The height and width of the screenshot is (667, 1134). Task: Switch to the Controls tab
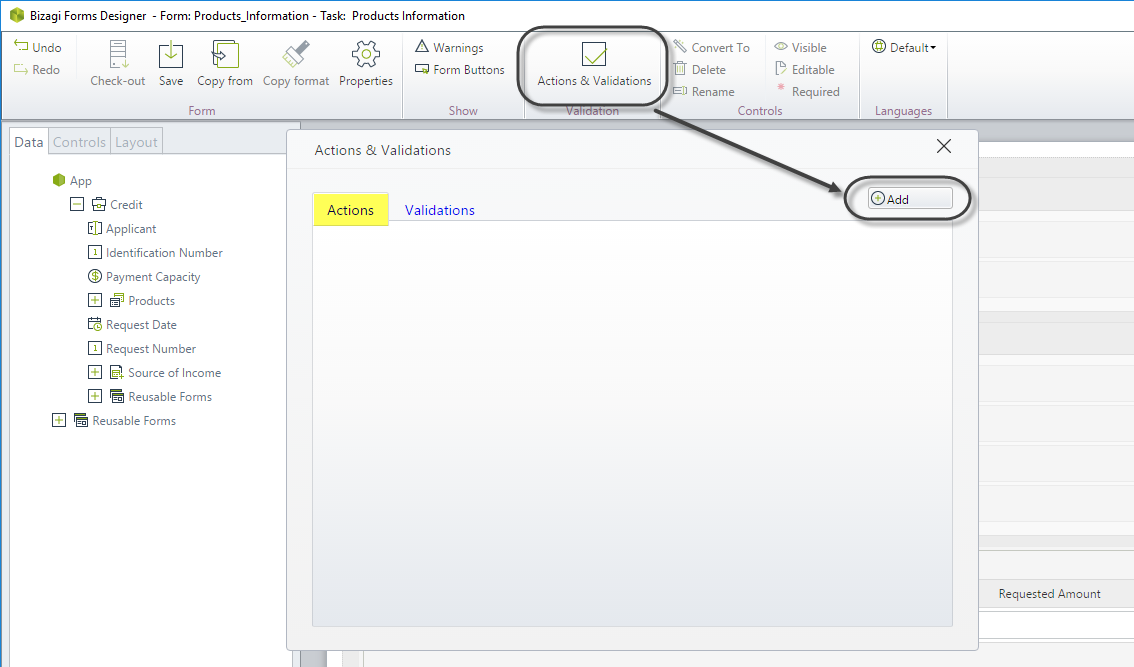click(x=80, y=142)
